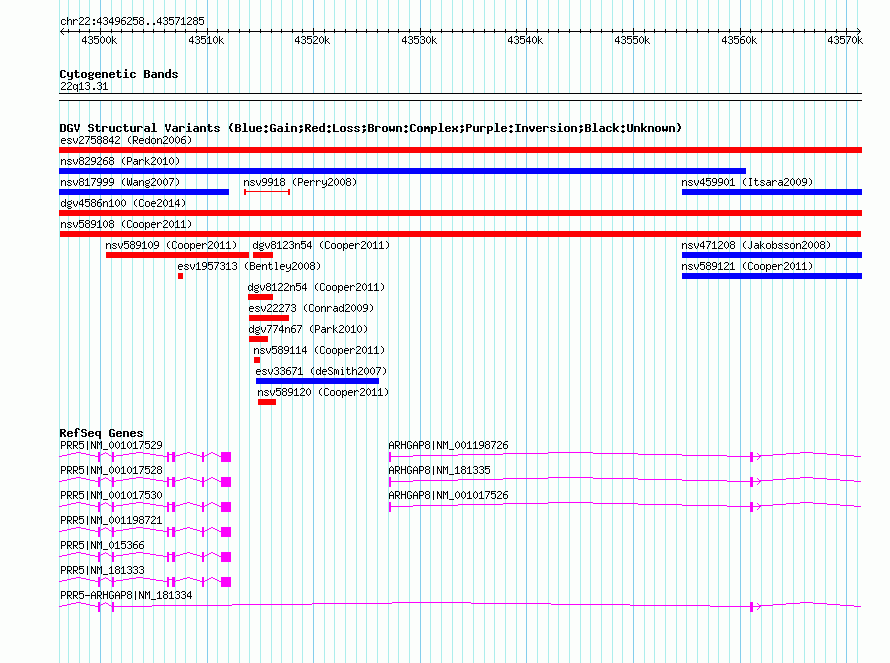Select the blue nsv589121 gain bar
Image resolution: width=890 pixels, height=663 pixels.
click(x=771, y=276)
